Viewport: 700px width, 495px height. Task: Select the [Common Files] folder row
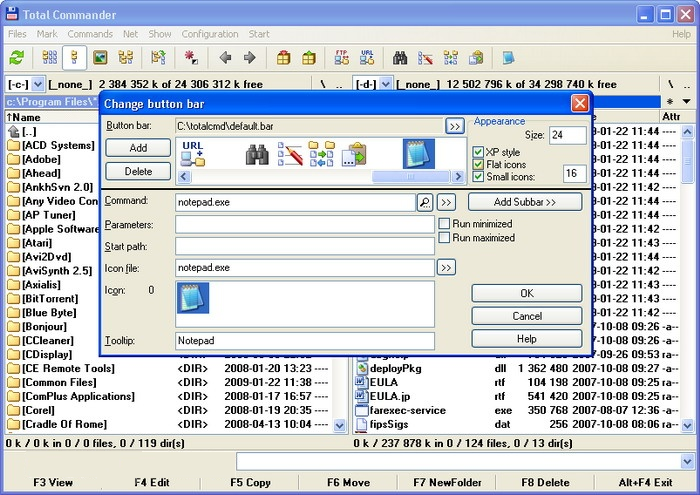(x=169, y=383)
